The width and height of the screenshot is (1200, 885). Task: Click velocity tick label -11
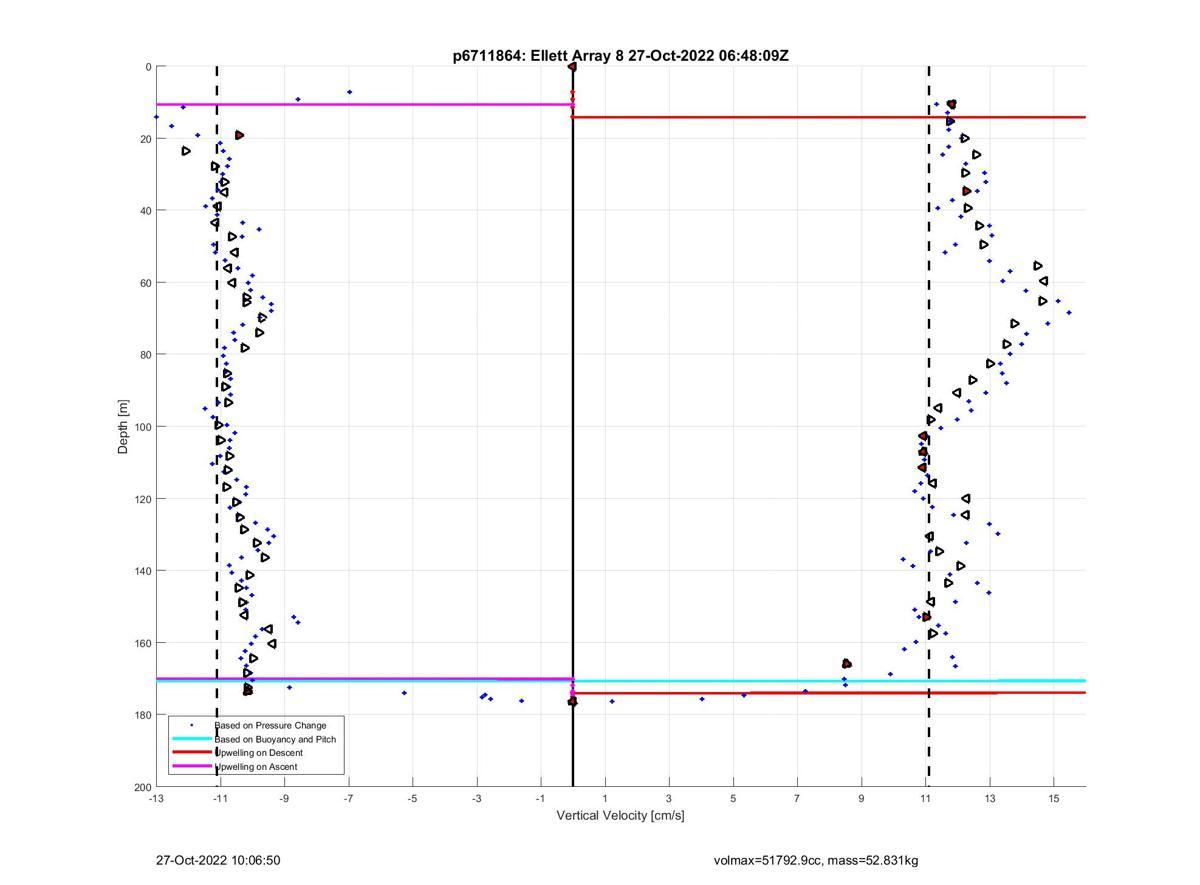220,799
